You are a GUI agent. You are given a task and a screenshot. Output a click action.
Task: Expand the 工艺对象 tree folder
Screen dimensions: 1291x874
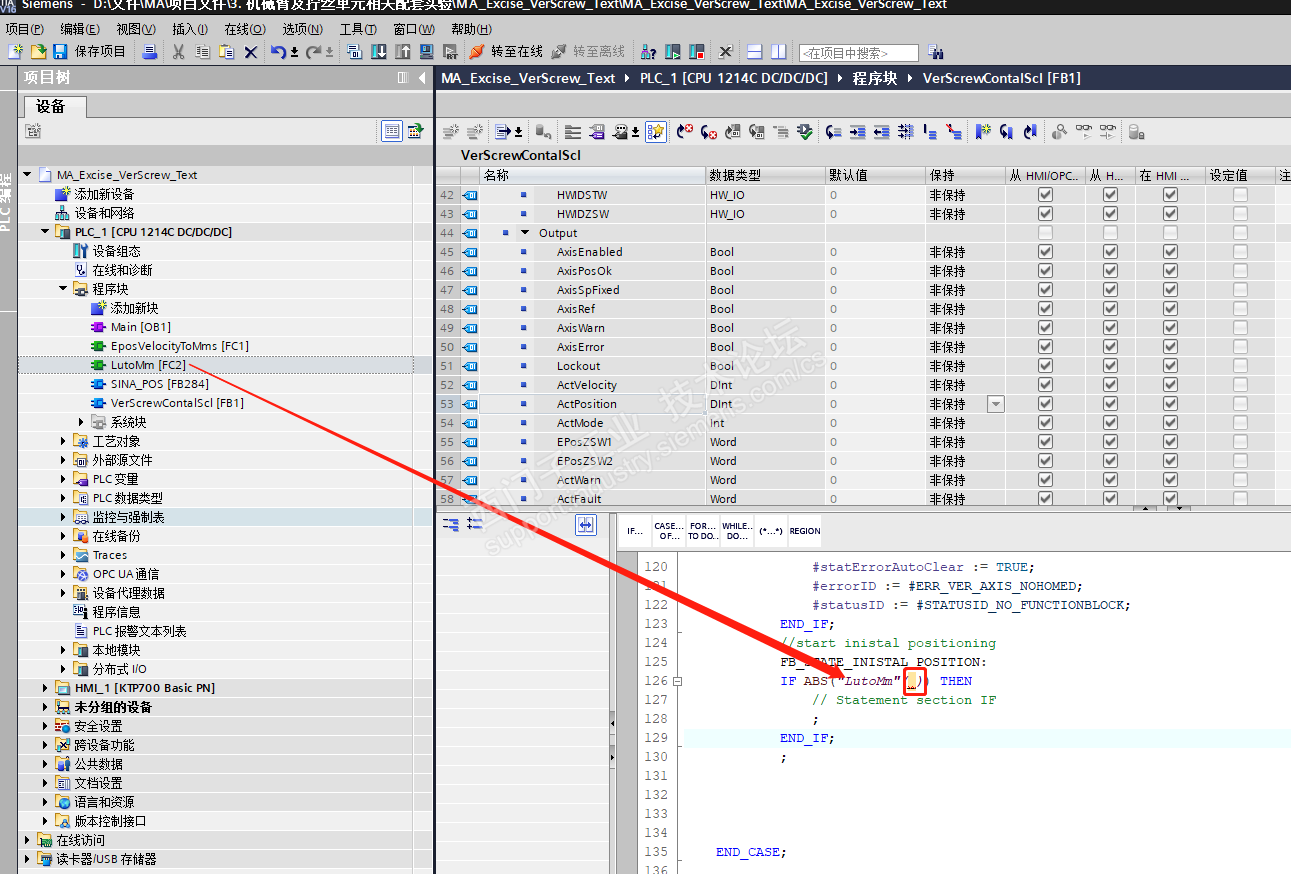pos(63,441)
